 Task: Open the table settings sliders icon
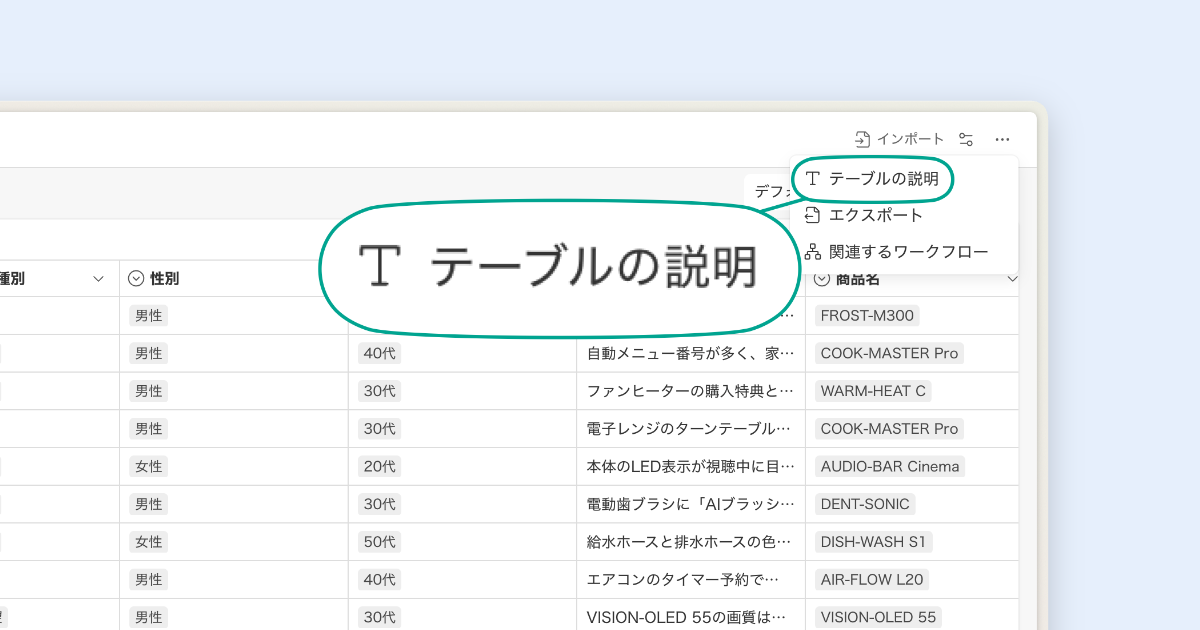(x=966, y=139)
